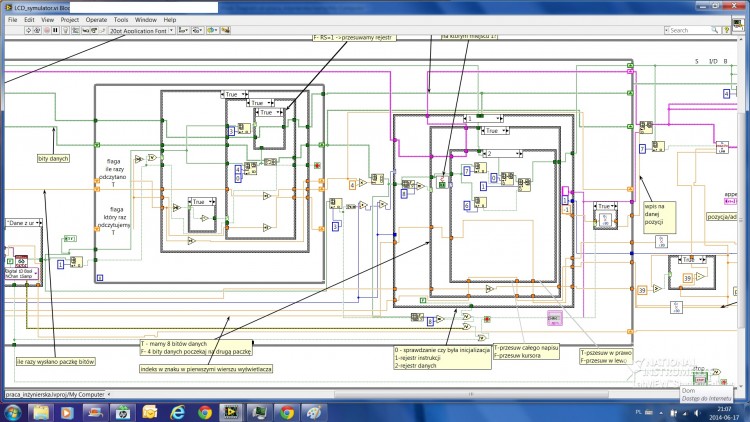Screen dimensions: 750x422
Task: Open the Distribute Objects dropdown
Action: coord(197,30)
